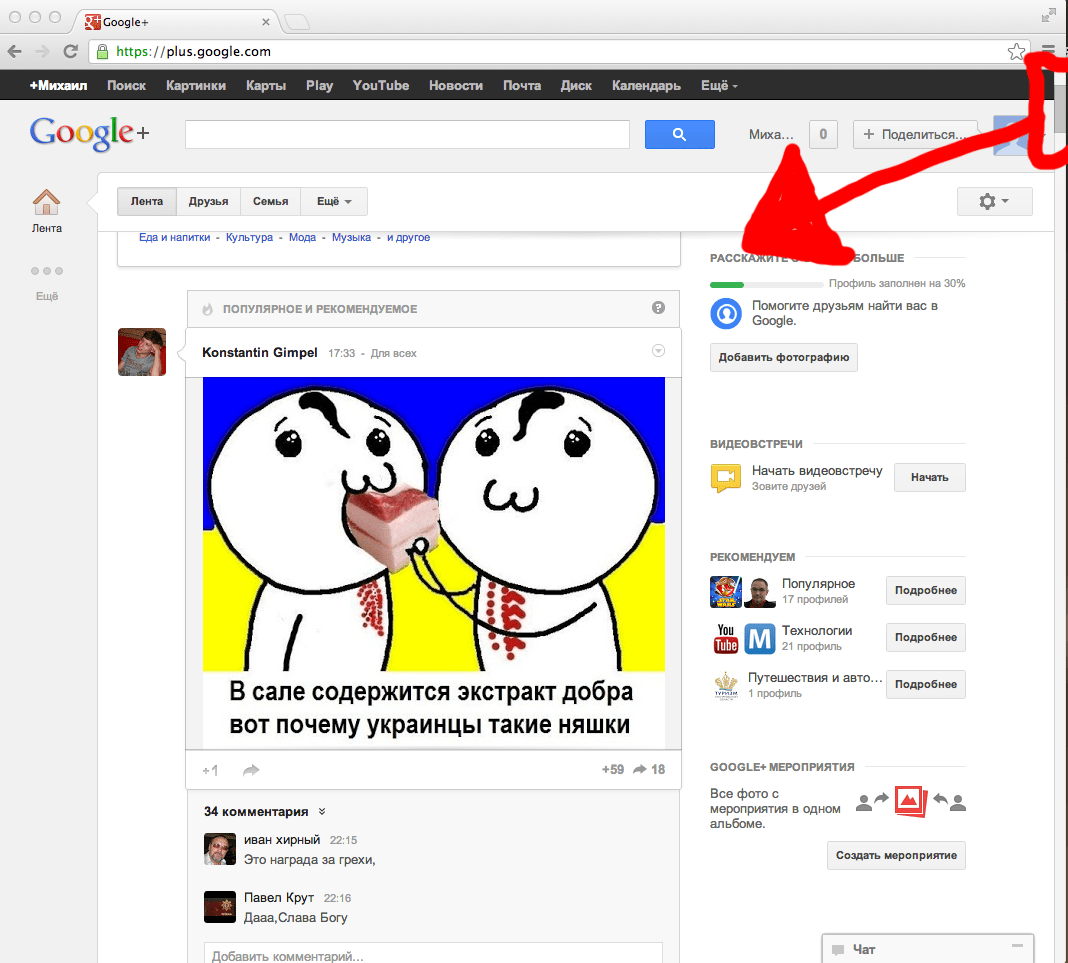Click the blue search magnifier button
The width and height of the screenshot is (1068, 963).
[x=680, y=134]
